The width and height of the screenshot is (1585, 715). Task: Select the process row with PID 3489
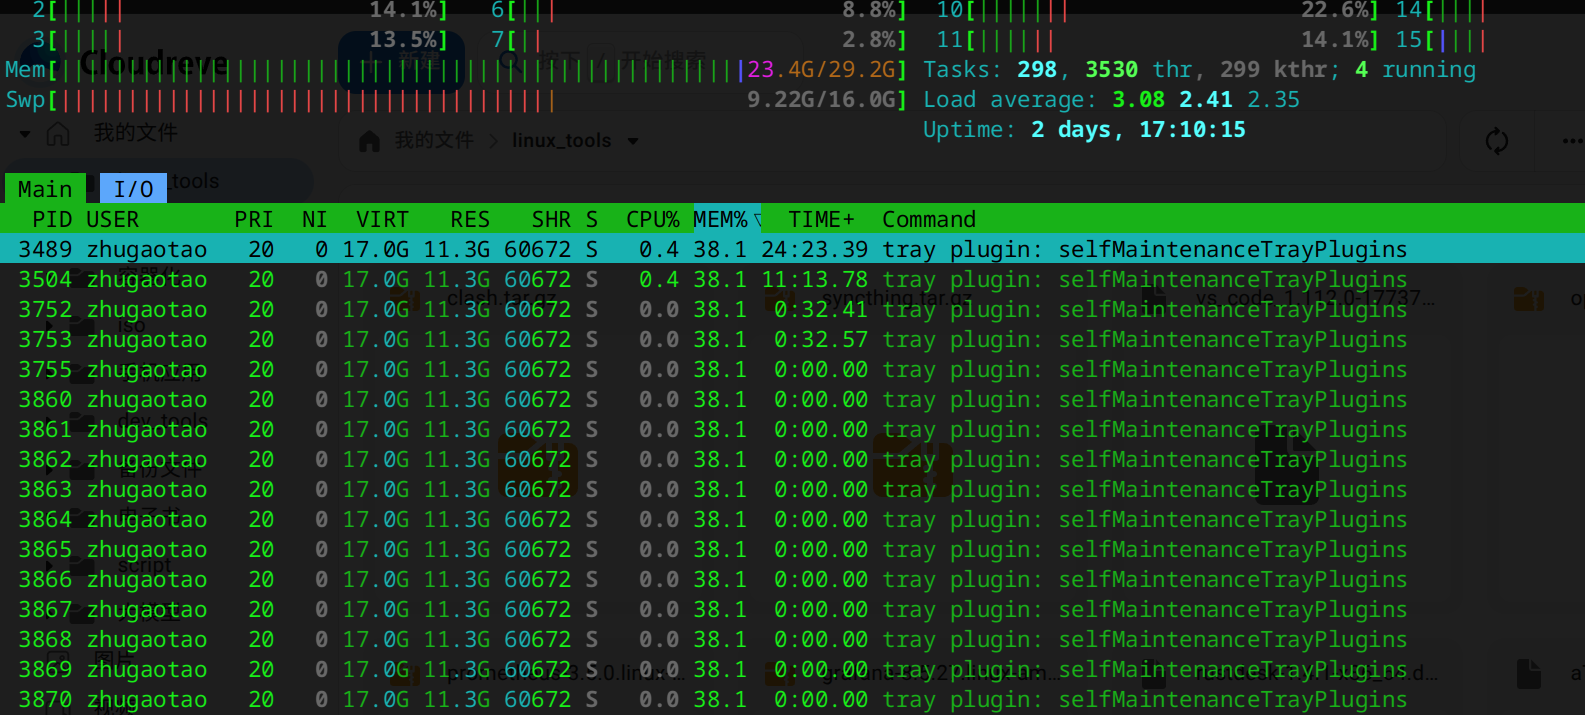792,249
